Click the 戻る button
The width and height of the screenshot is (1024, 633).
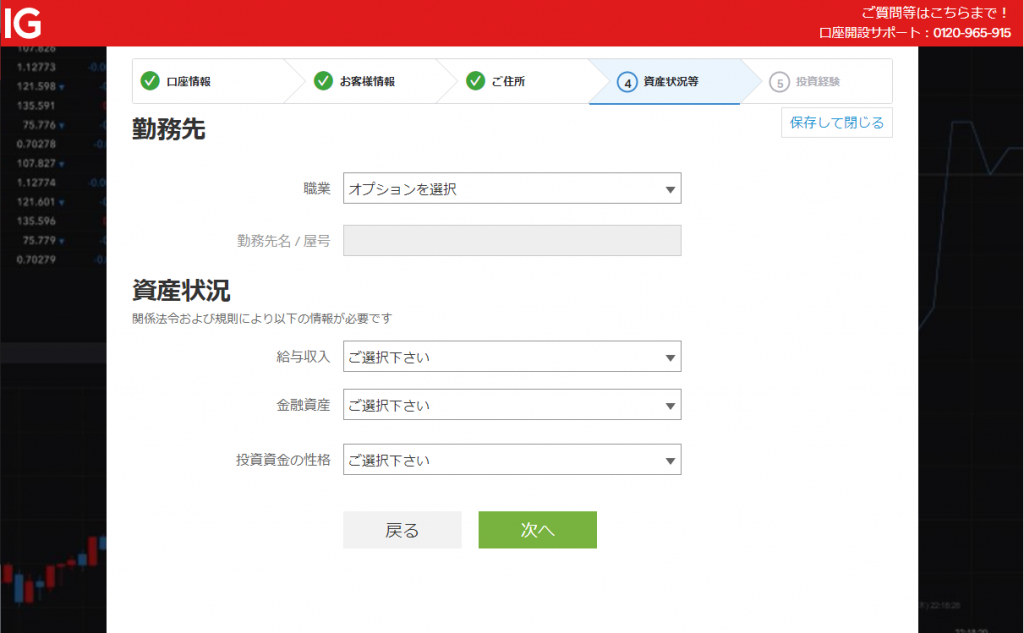click(x=402, y=530)
